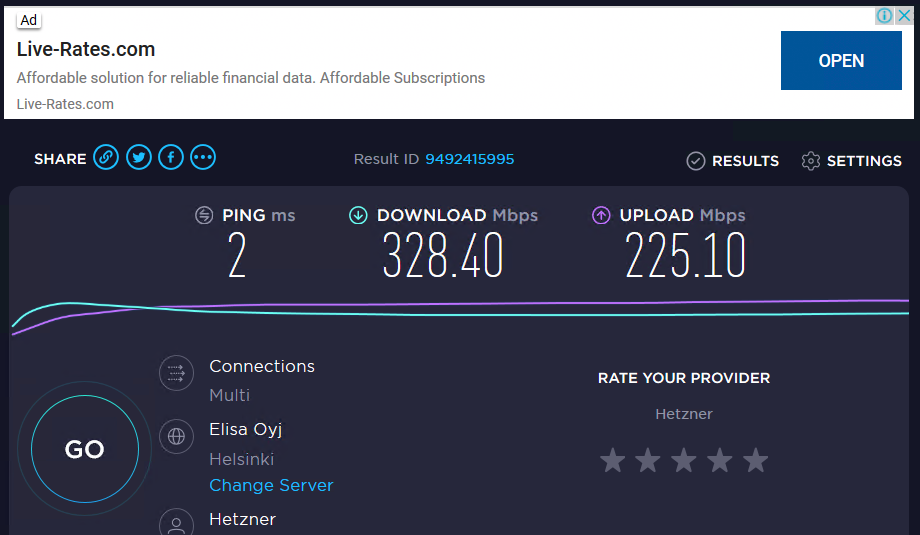Click the OPEN button in the ad
920x535 pixels.
[841, 60]
